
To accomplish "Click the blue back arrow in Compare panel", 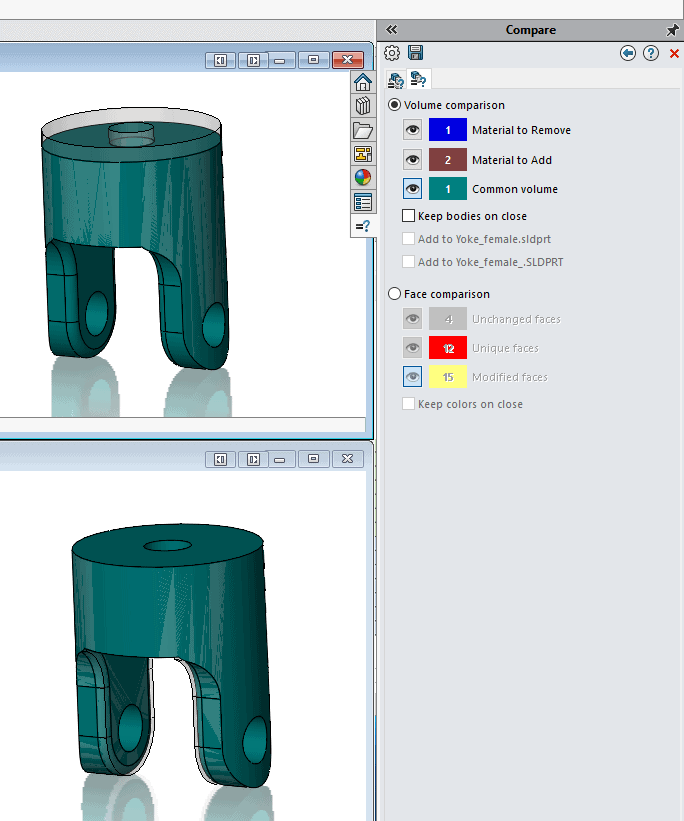I will click(x=628, y=53).
